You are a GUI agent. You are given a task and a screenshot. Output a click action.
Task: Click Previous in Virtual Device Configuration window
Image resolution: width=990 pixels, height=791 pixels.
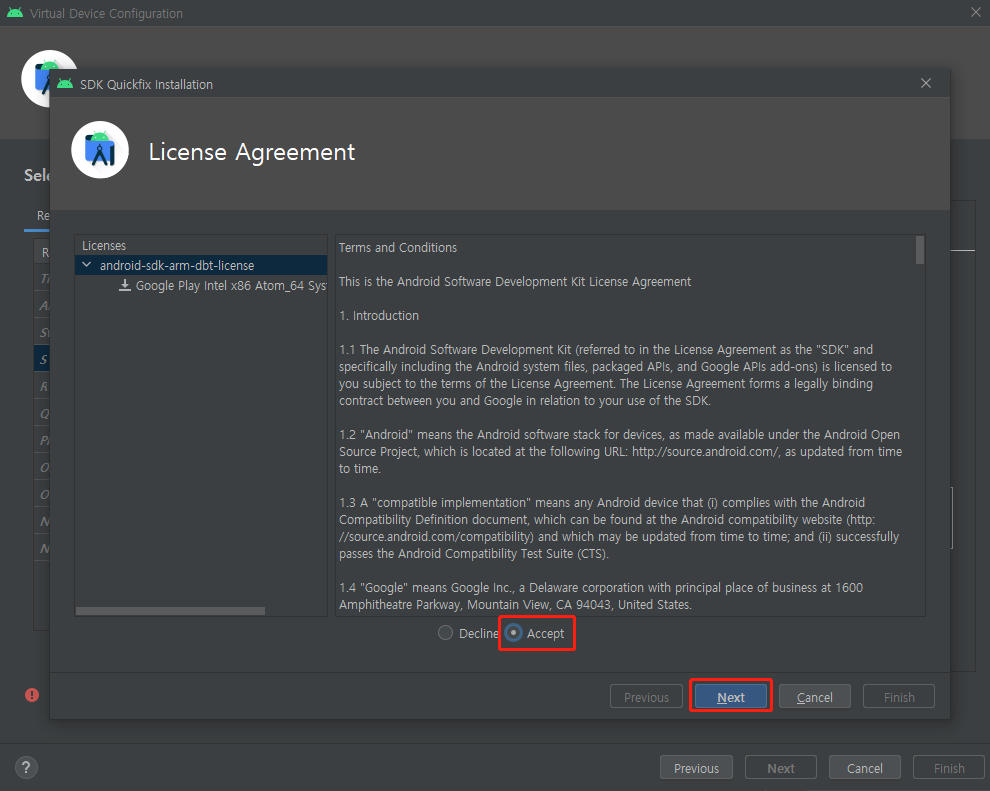coord(696,768)
